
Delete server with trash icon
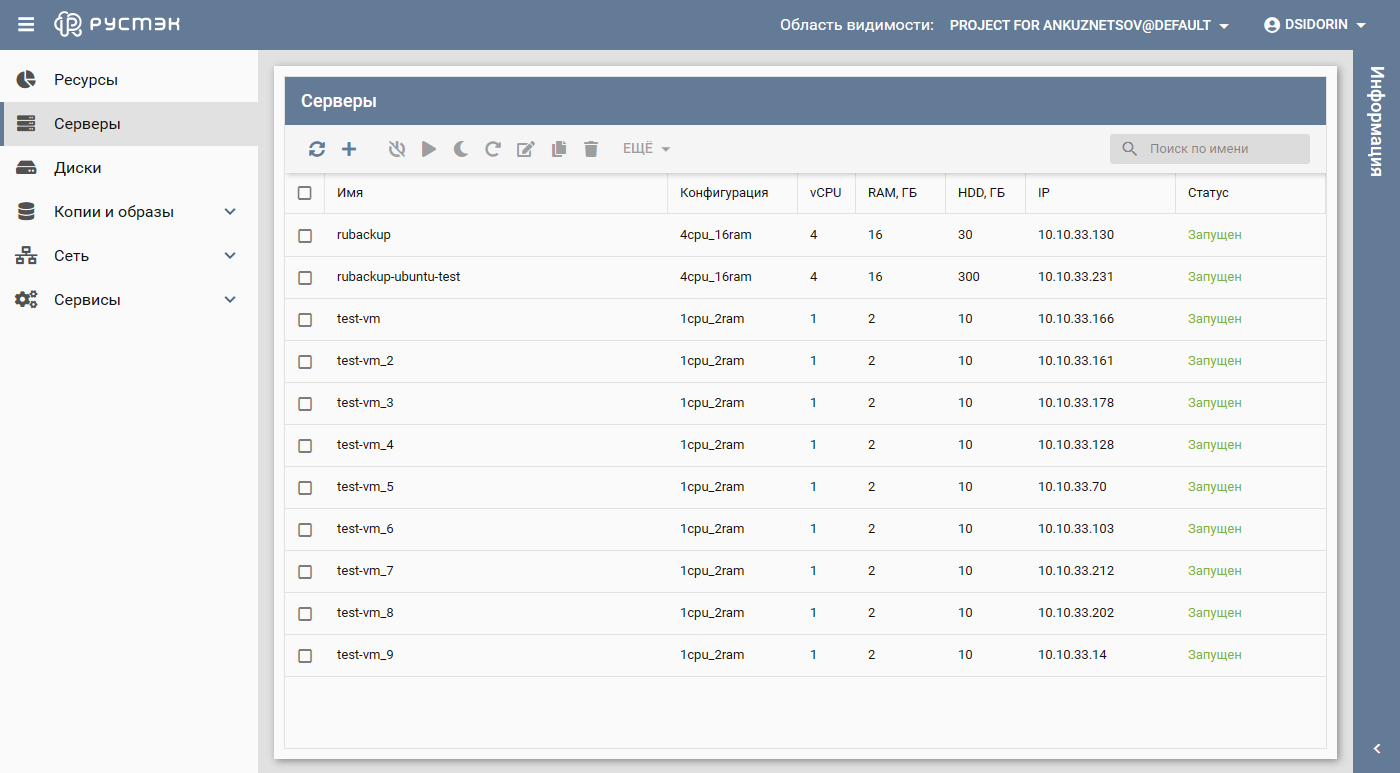click(591, 149)
